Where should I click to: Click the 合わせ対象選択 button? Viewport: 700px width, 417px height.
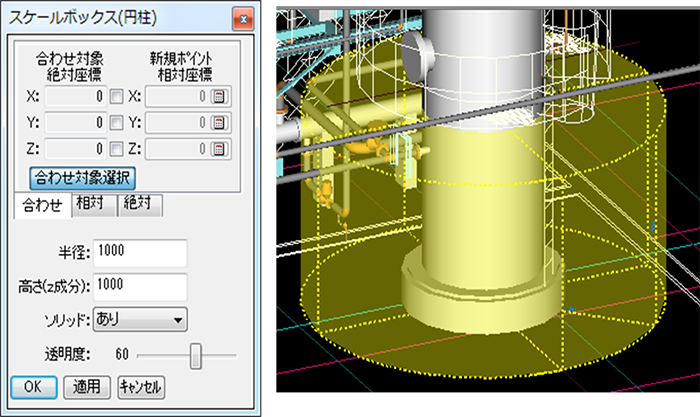(83, 177)
